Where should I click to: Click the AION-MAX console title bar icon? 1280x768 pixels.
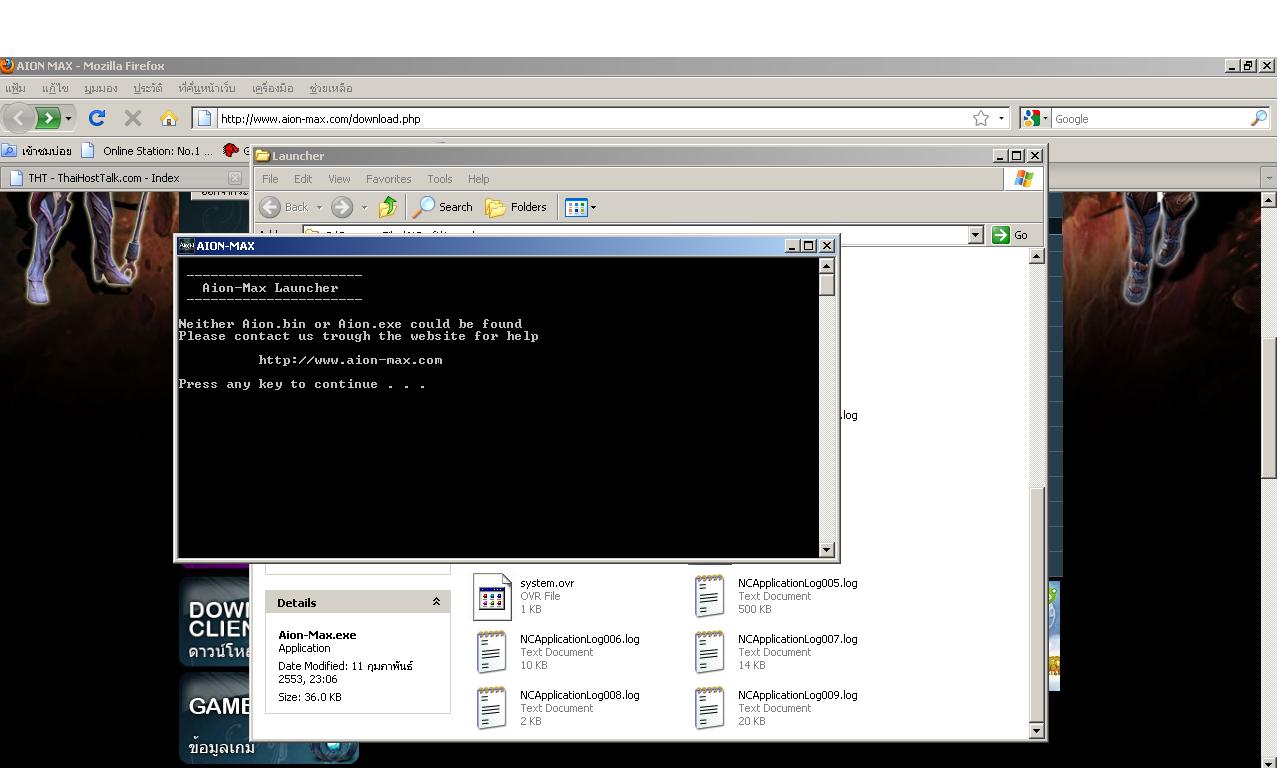click(186, 245)
